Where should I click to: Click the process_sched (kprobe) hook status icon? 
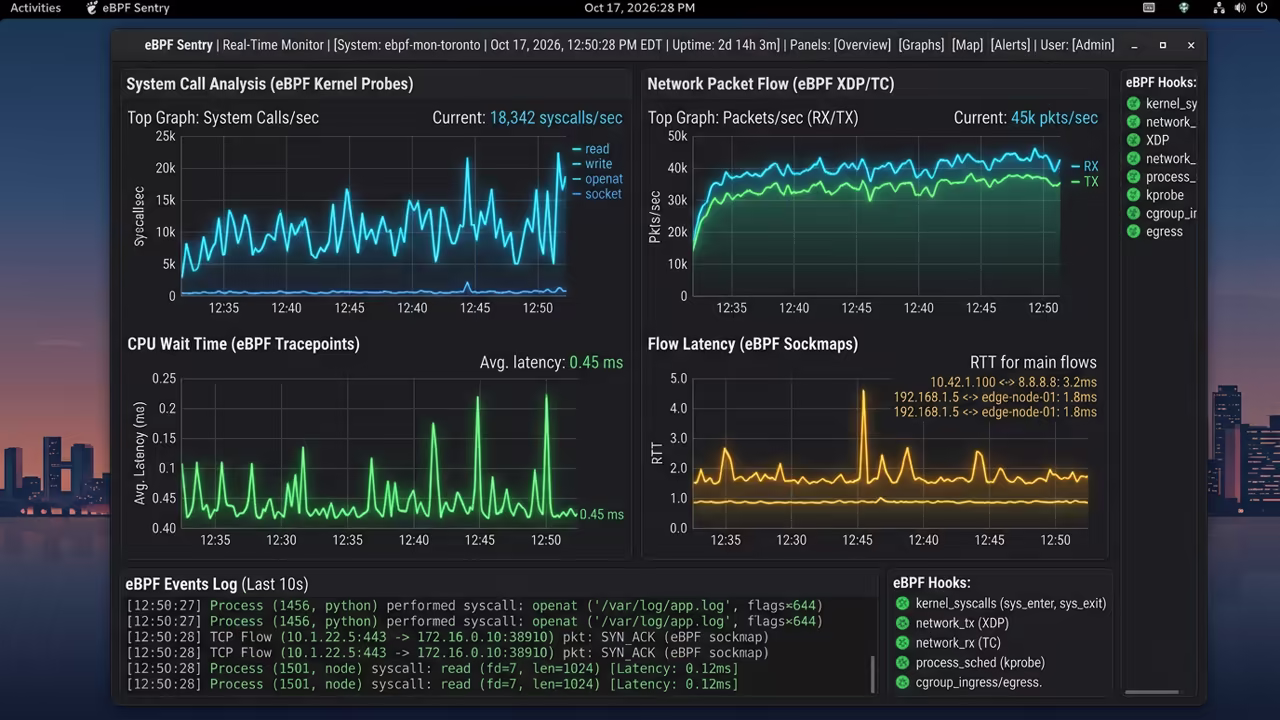pyautogui.click(x=902, y=662)
